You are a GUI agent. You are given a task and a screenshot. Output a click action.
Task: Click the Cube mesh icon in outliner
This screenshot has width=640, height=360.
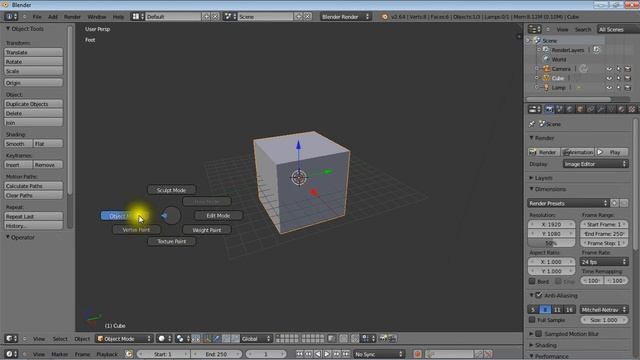547,78
